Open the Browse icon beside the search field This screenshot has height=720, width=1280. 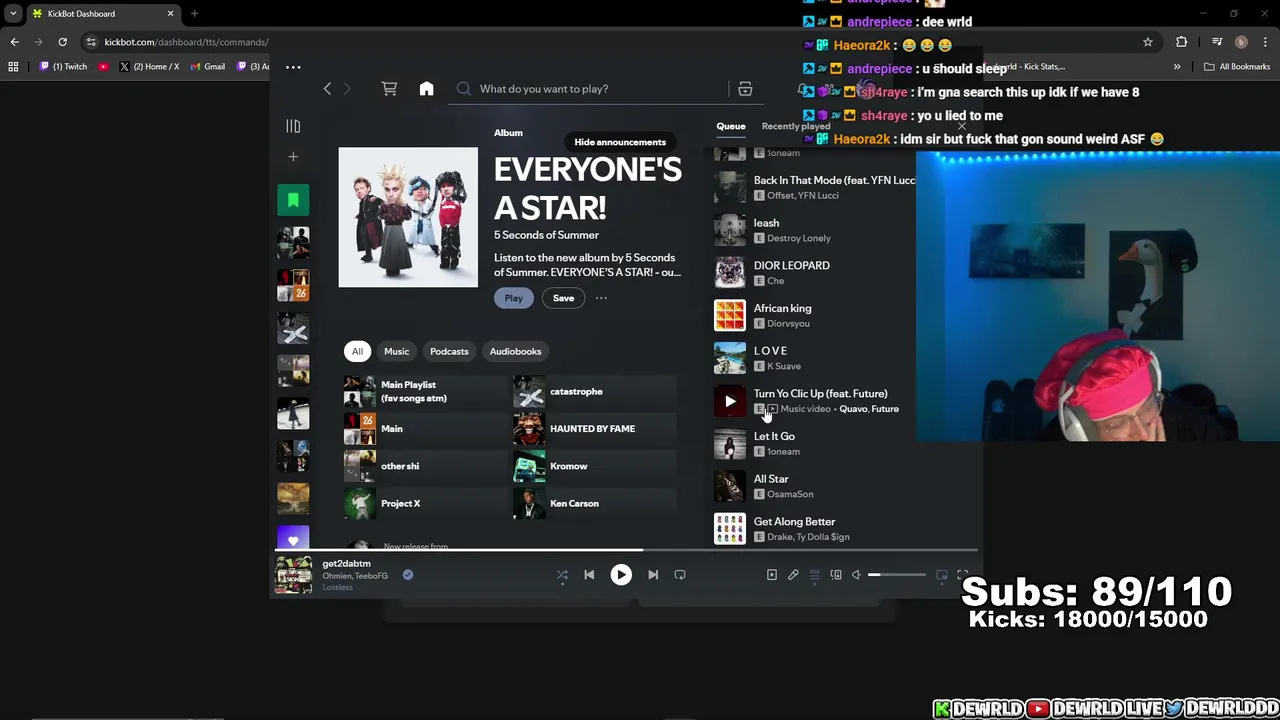point(745,89)
